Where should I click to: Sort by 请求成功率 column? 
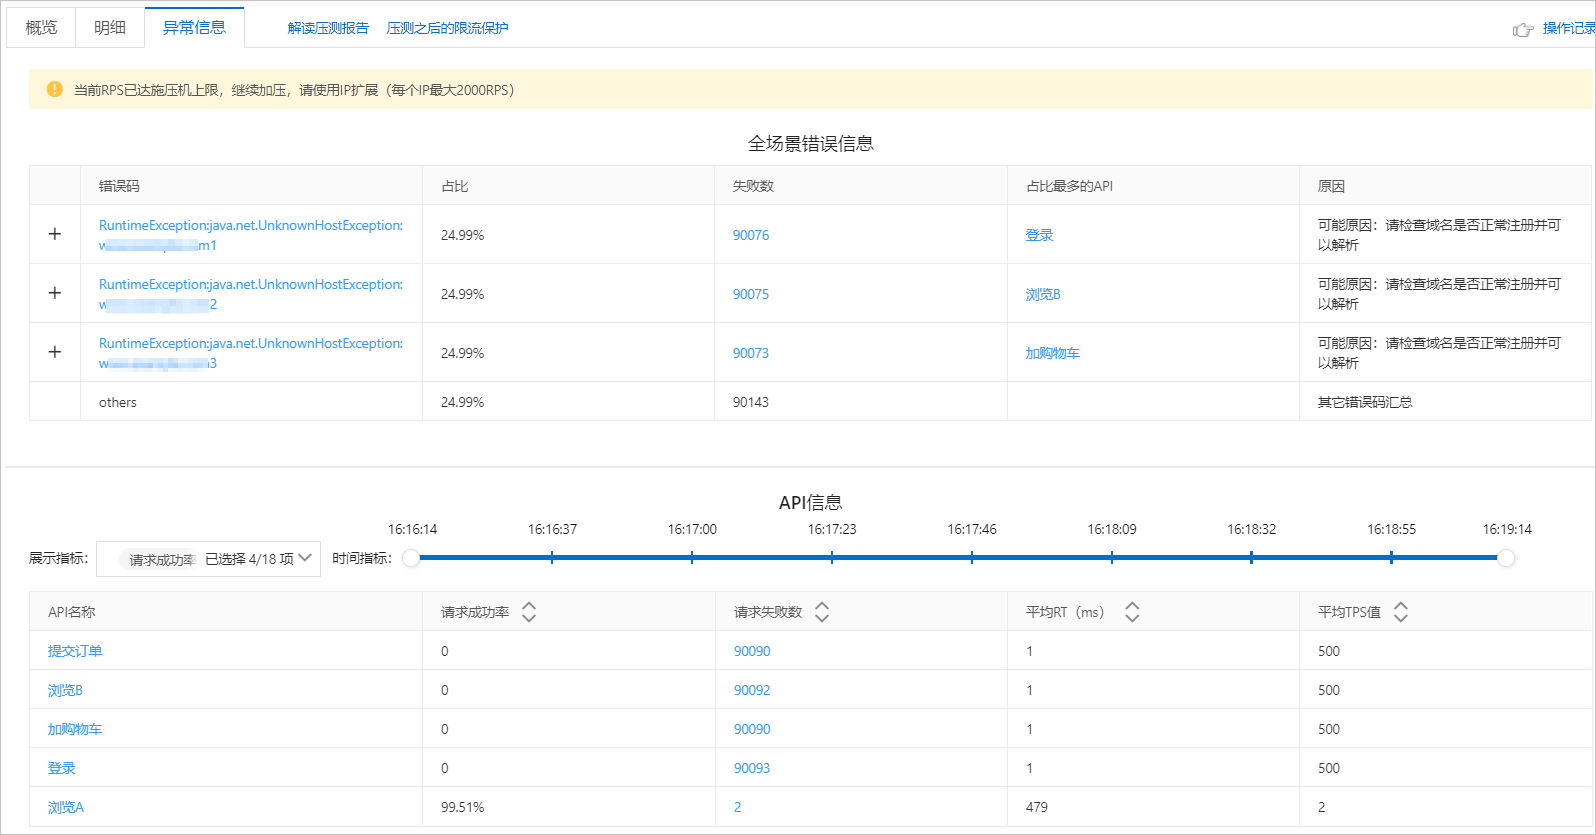coord(529,612)
